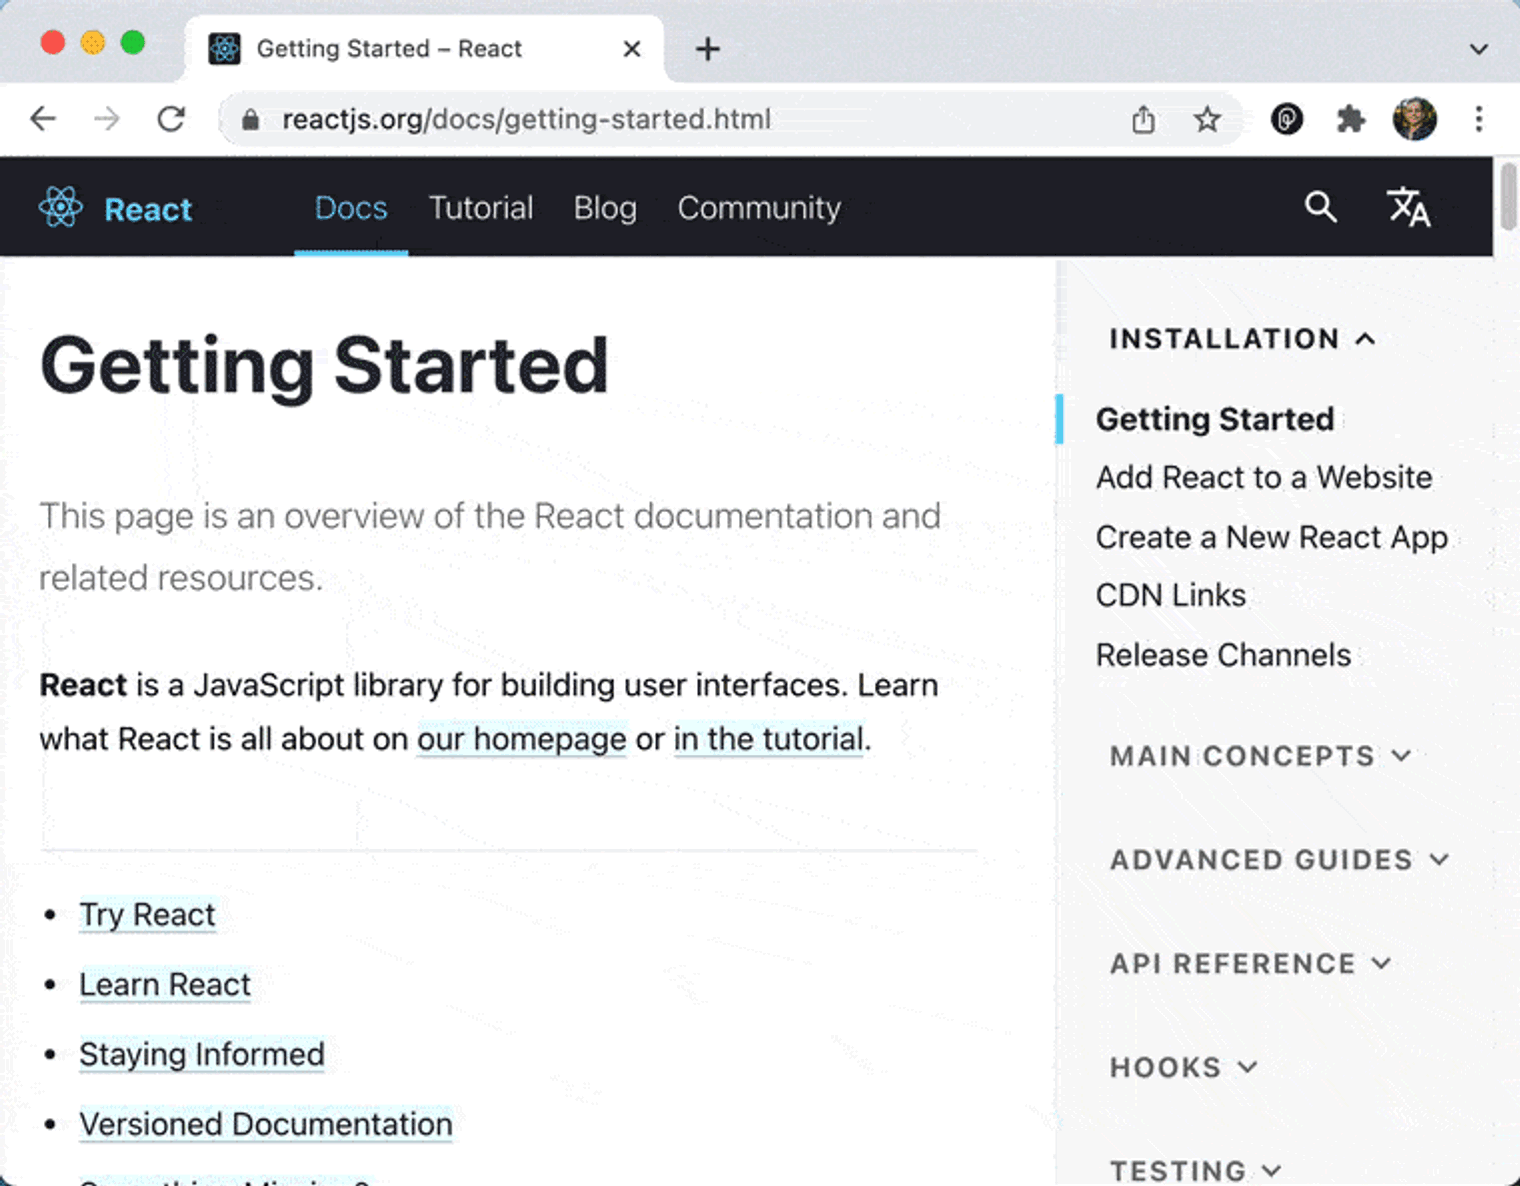Follow the 'in the tutorial' link
1520x1186 pixels.
769,739
